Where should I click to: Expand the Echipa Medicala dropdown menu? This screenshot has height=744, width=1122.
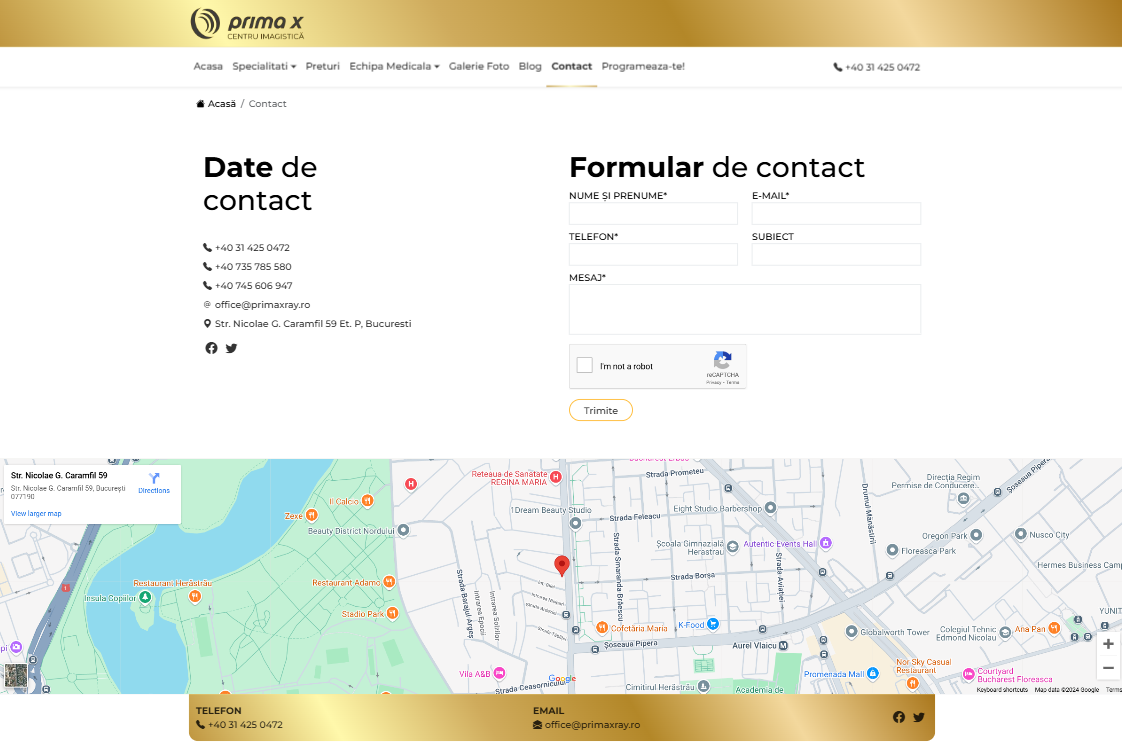click(394, 67)
